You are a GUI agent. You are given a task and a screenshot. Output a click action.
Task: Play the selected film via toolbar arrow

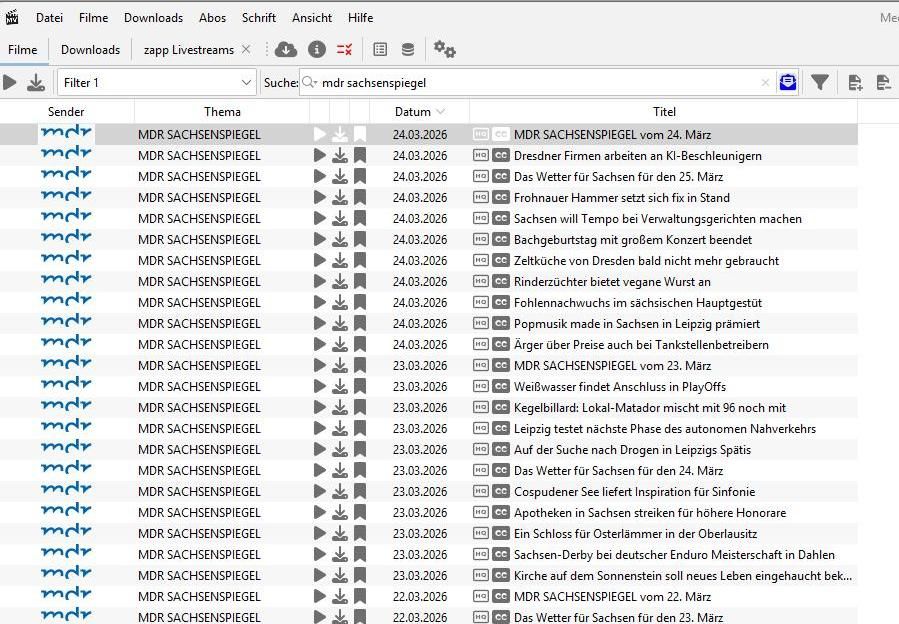coord(10,83)
